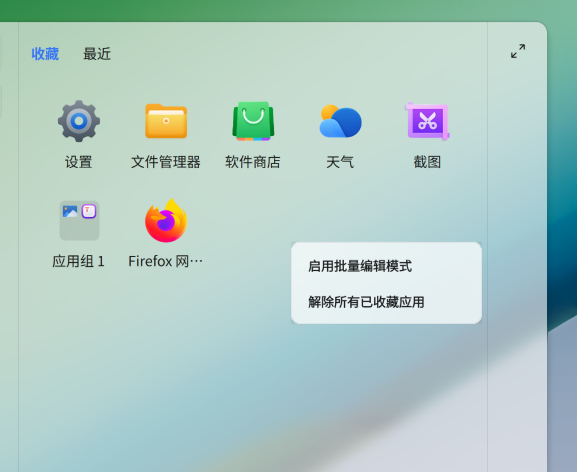Switch to the 收藏 favorites tab
577x472 pixels.
point(45,54)
